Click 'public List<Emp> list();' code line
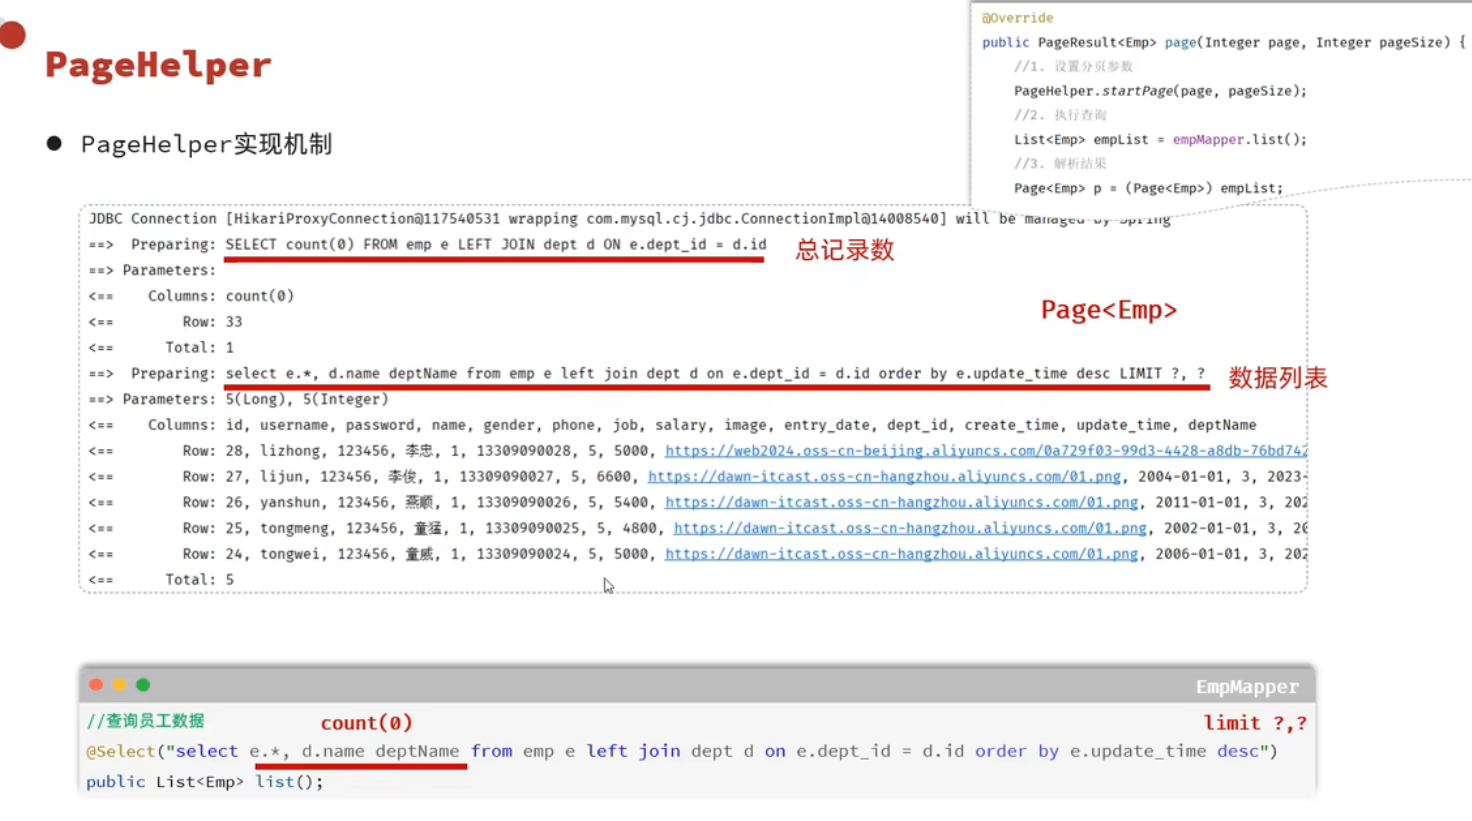This screenshot has height=821, width=1472. click(x=205, y=782)
